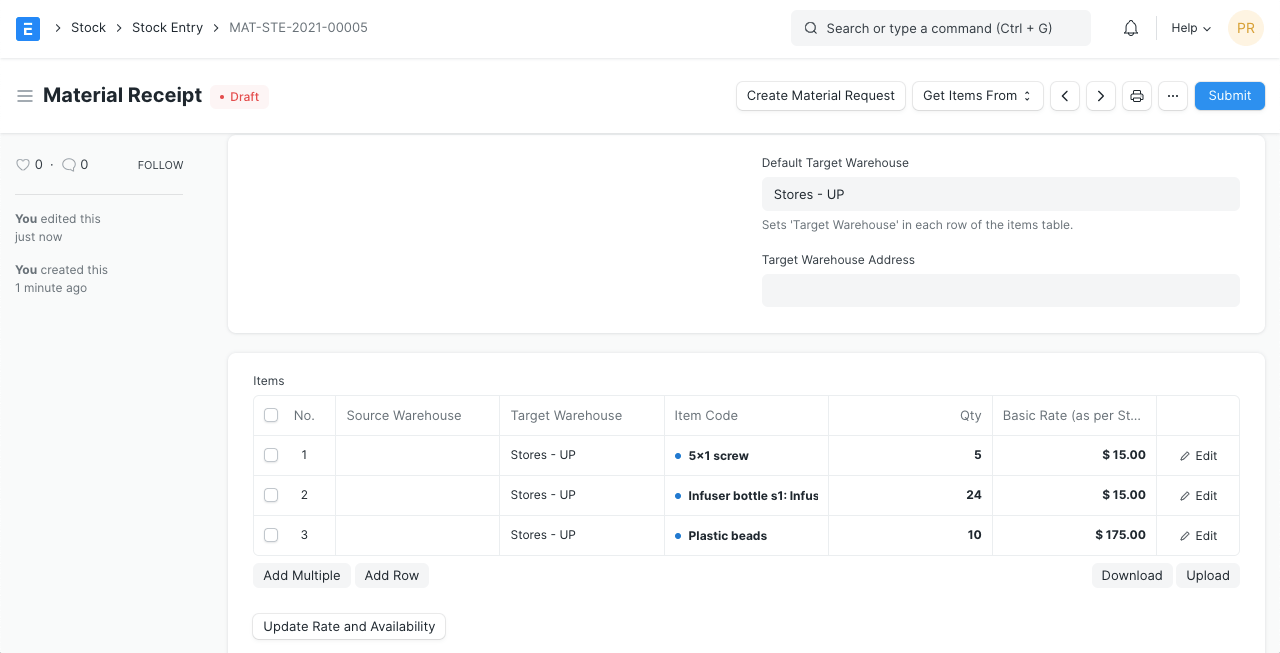Go to next document arrow
The height and width of the screenshot is (653, 1280).
(1101, 96)
